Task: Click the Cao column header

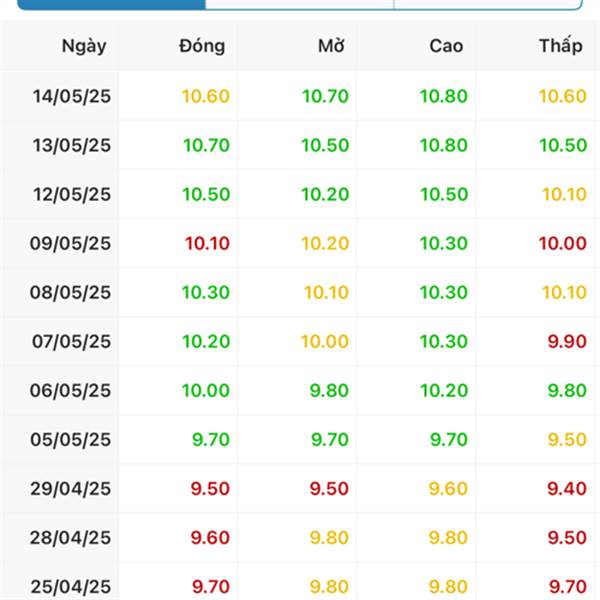Action: coord(446,46)
